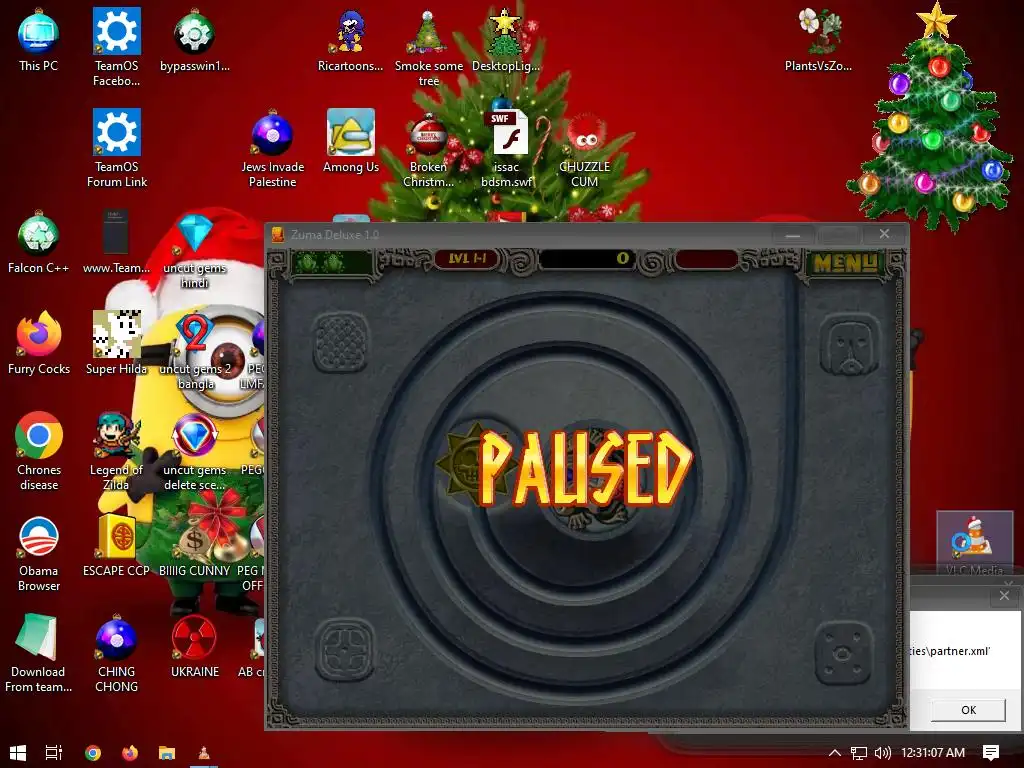Launch Chrome from the taskbar

[93, 752]
